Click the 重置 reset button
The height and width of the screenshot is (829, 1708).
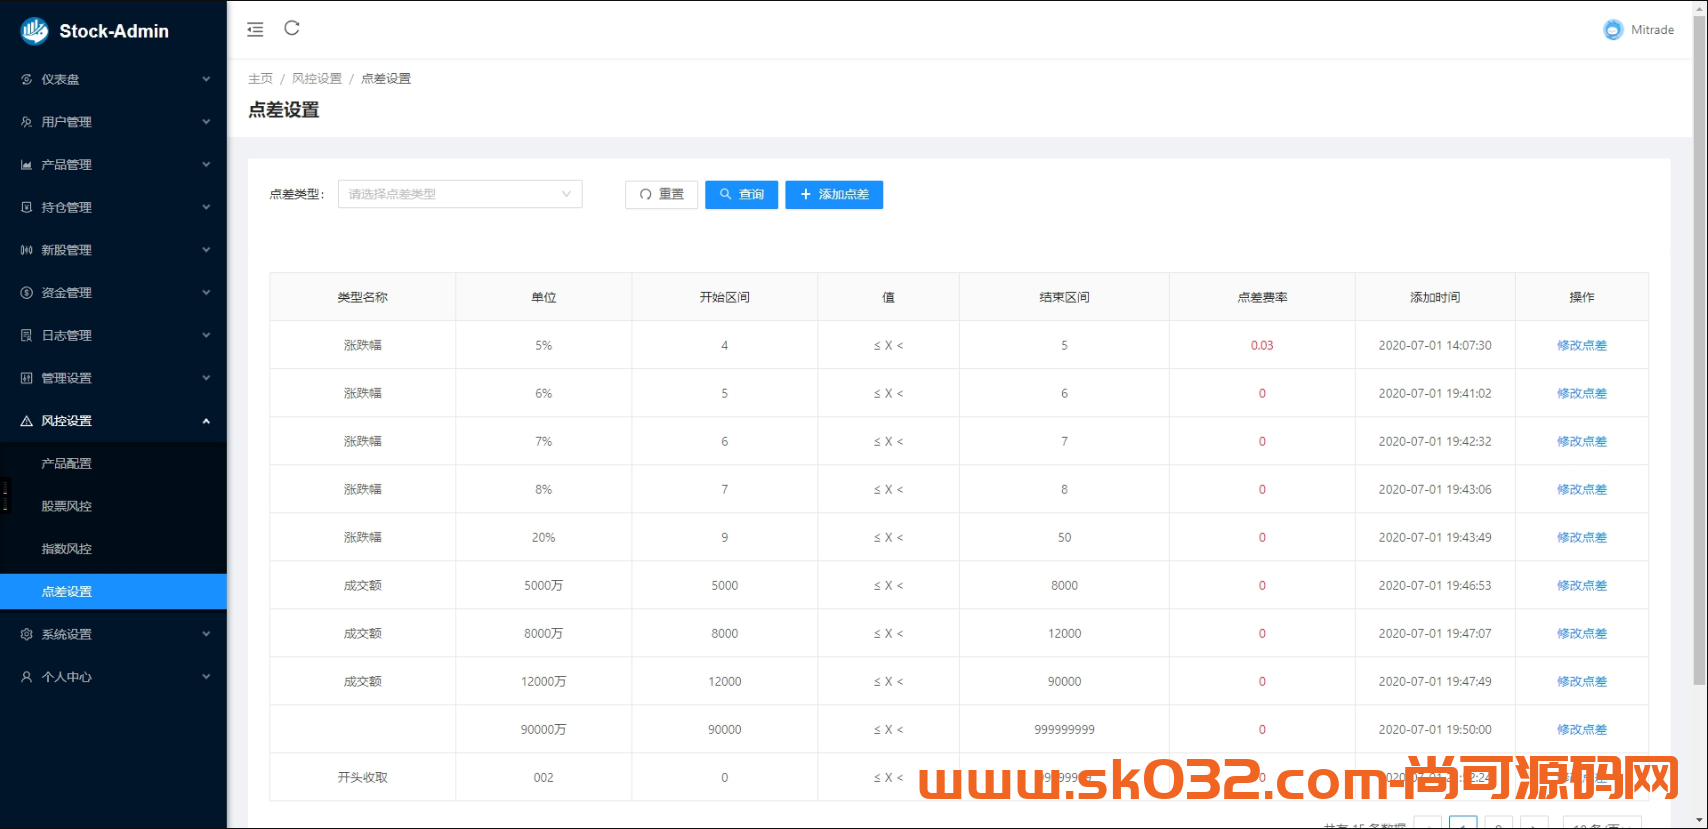click(x=661, y=195)
